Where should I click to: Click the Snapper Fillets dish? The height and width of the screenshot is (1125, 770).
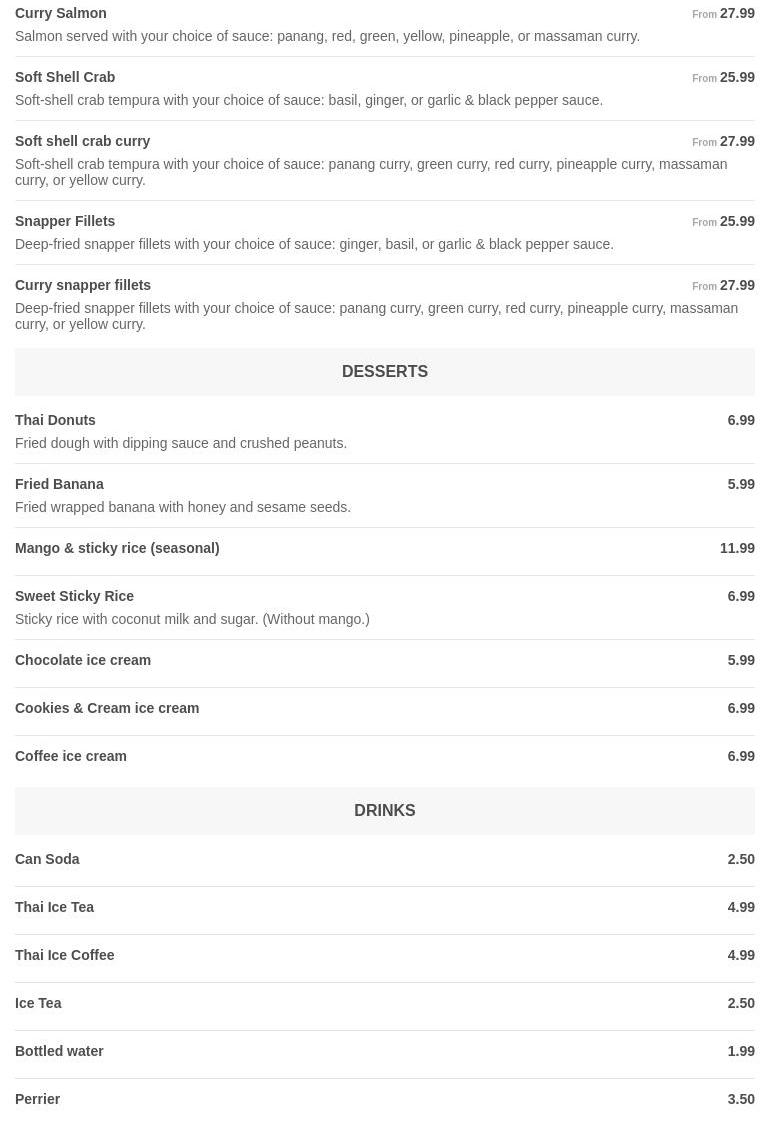point(65,221)
